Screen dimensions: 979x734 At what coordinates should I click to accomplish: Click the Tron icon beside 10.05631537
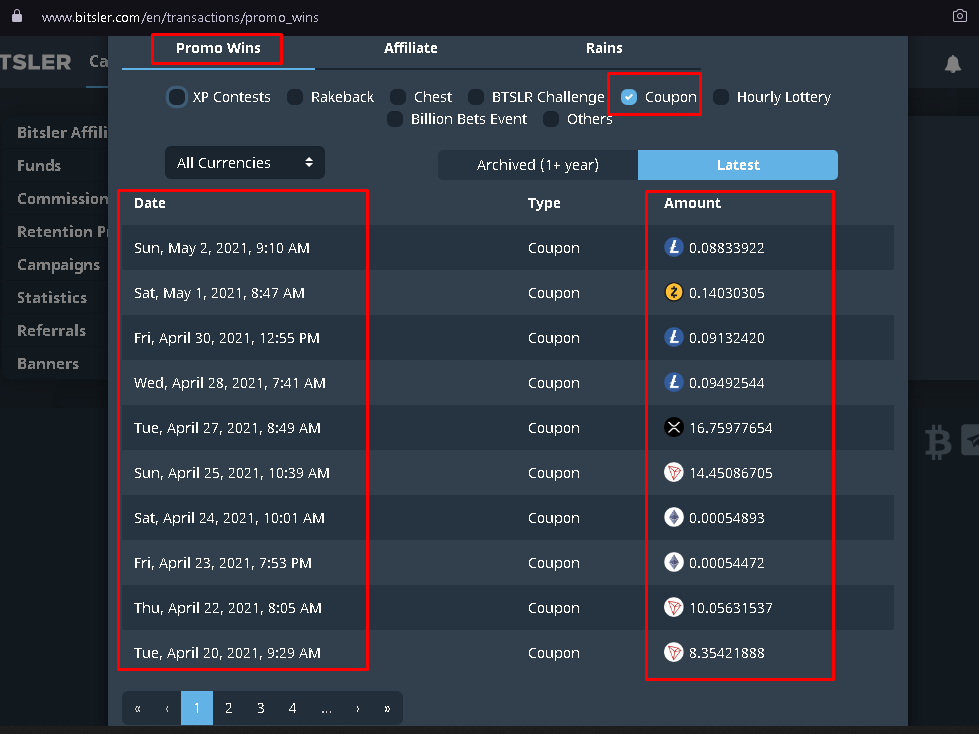tap(674, 607)
